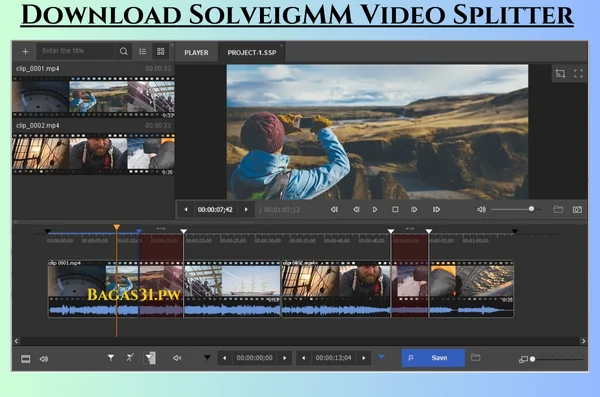Enter full screen preview mode

[x=578, y=74]
